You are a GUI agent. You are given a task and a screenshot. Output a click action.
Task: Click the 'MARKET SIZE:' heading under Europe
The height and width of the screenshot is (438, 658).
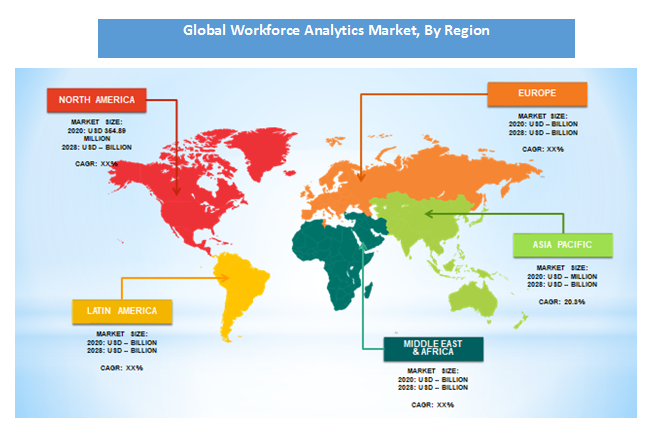click(x=543, y=116)
